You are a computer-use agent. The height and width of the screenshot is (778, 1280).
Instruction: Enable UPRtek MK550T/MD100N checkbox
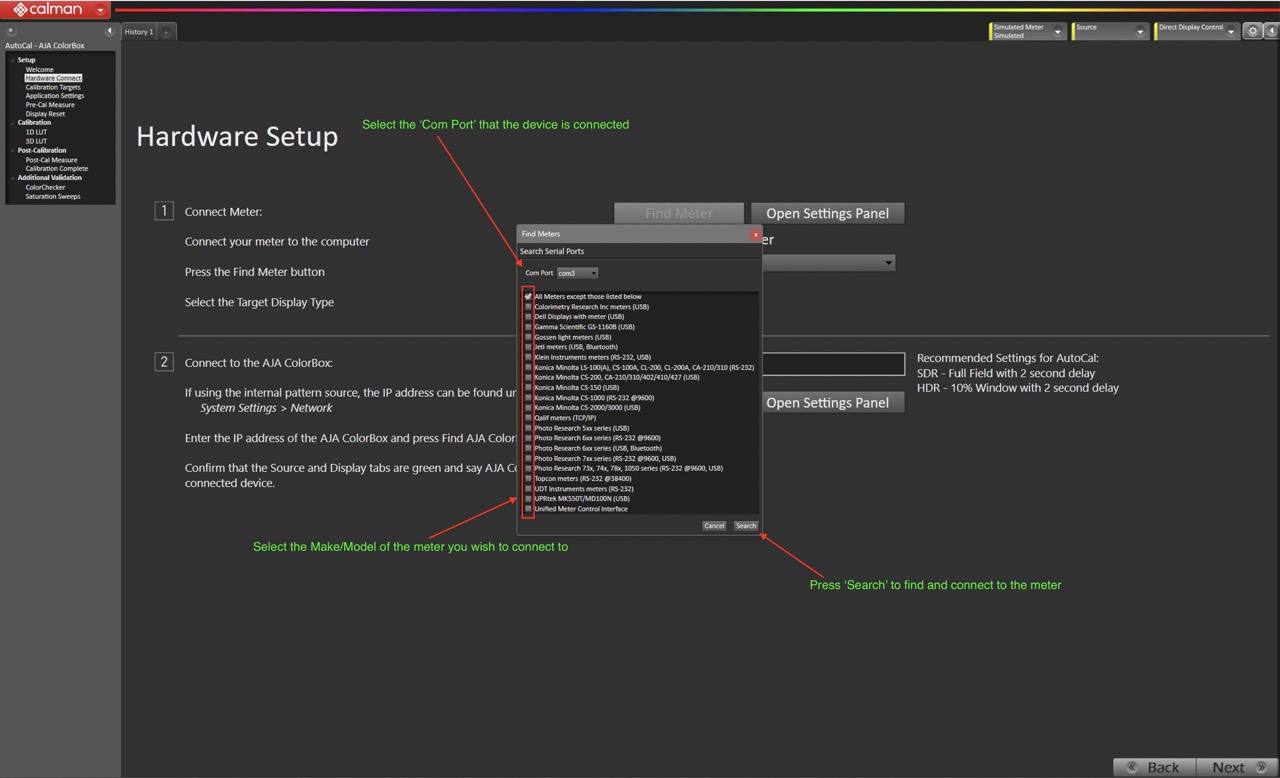tap(528, 498)
